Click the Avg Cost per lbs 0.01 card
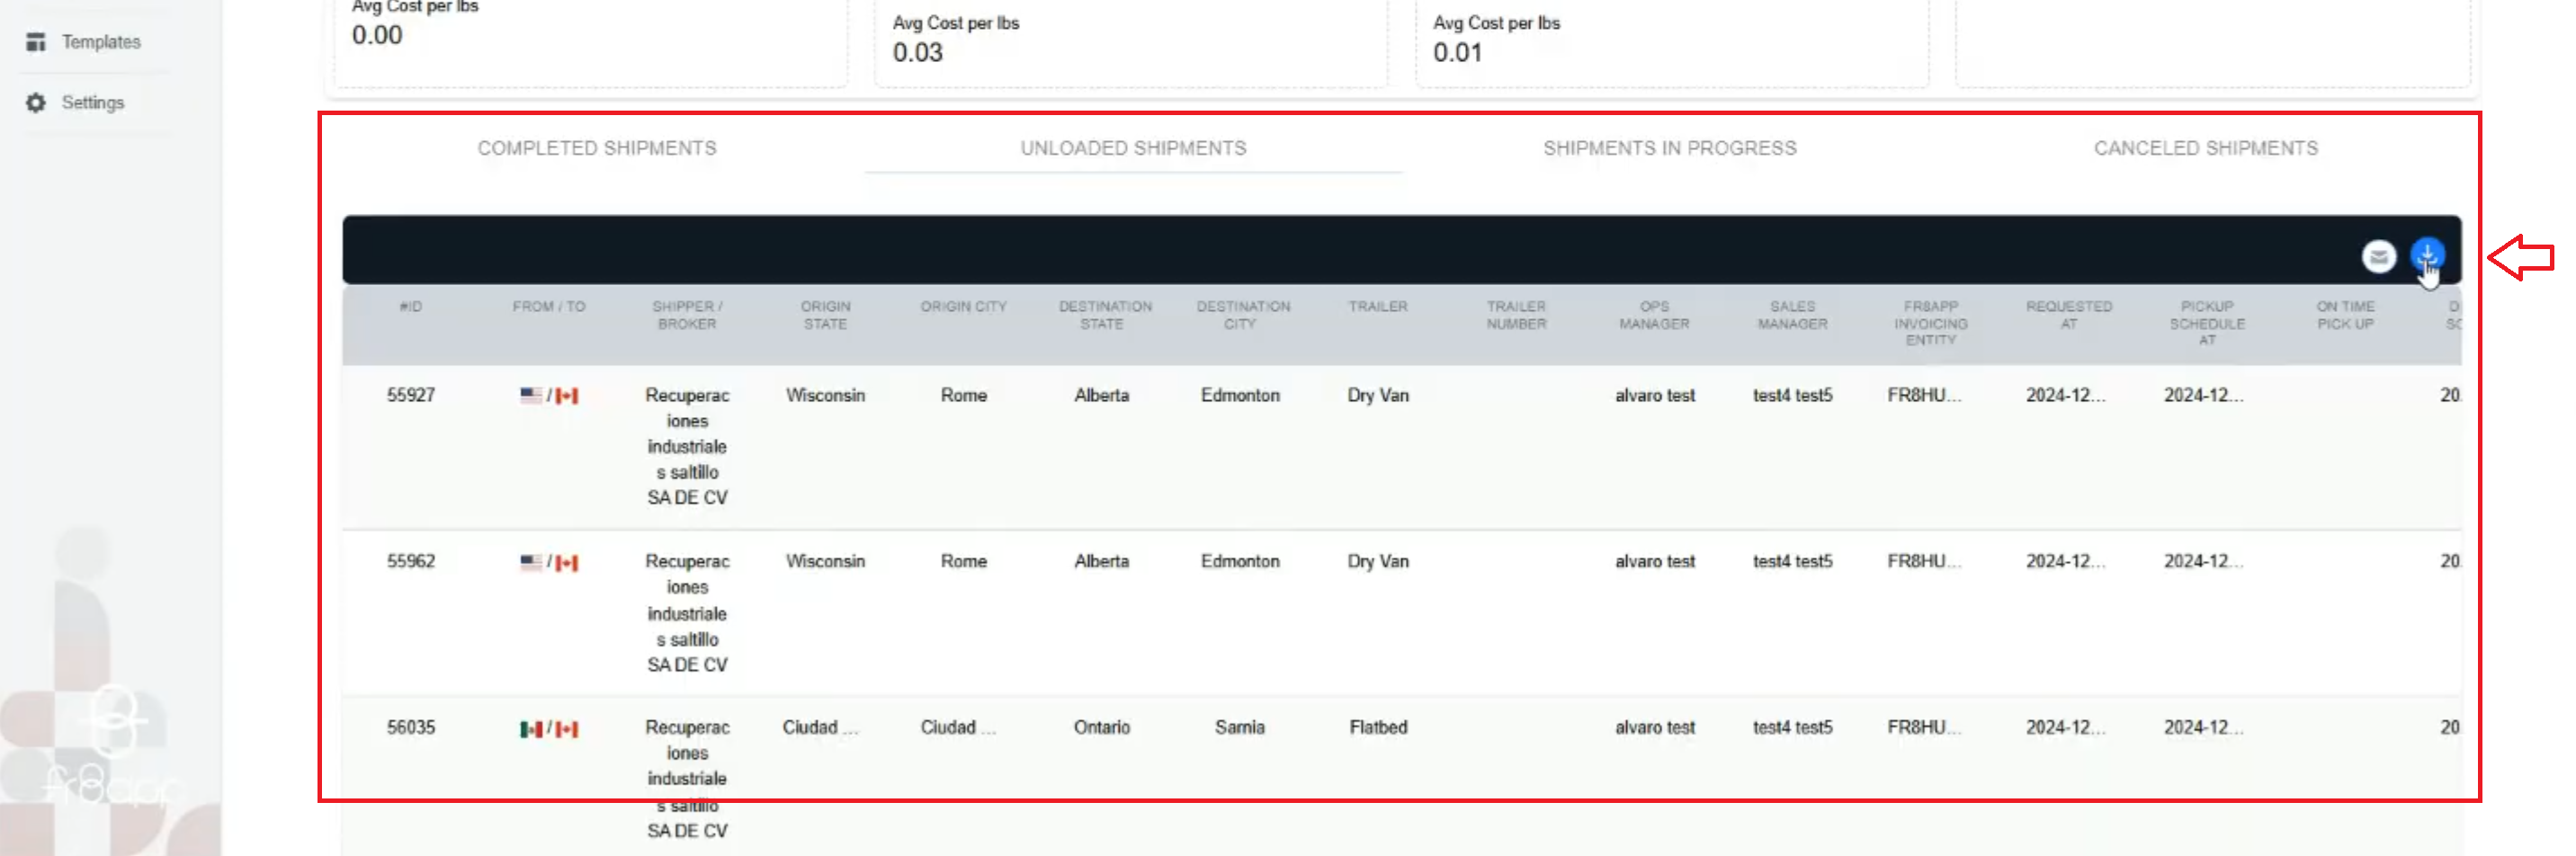 (x=1672, y=40)
